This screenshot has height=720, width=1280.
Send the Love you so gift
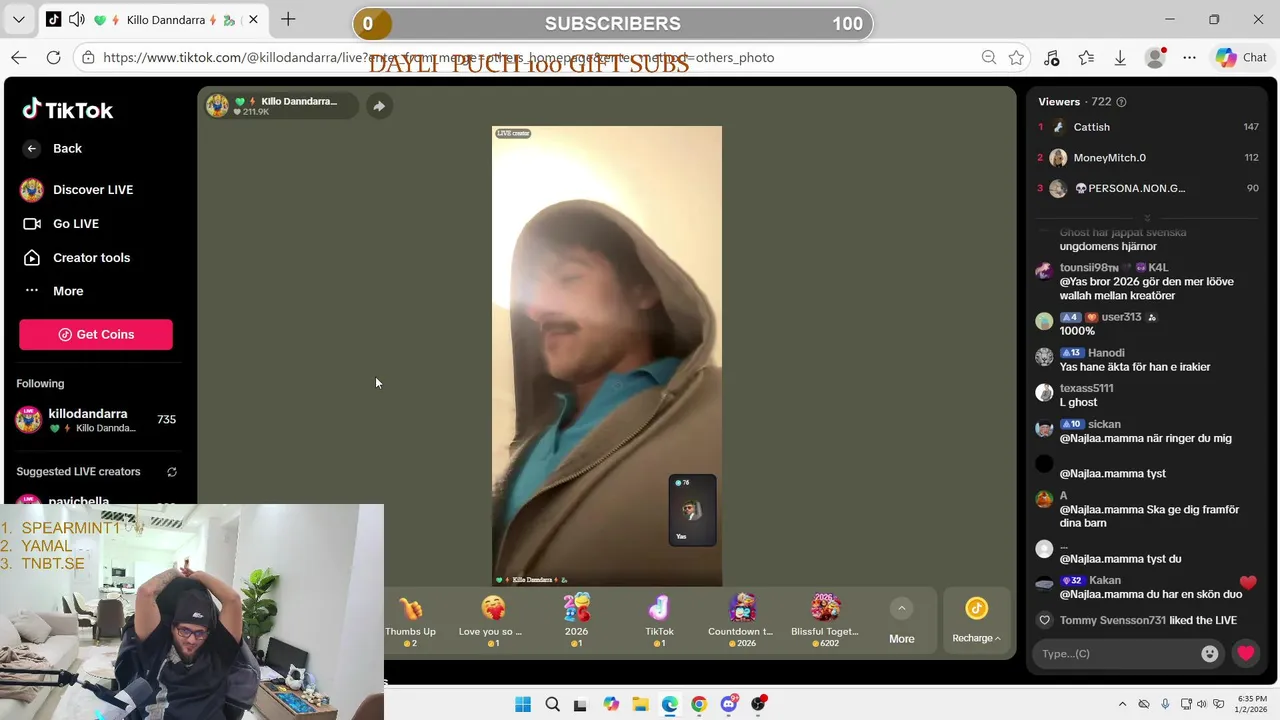(492, 621)
